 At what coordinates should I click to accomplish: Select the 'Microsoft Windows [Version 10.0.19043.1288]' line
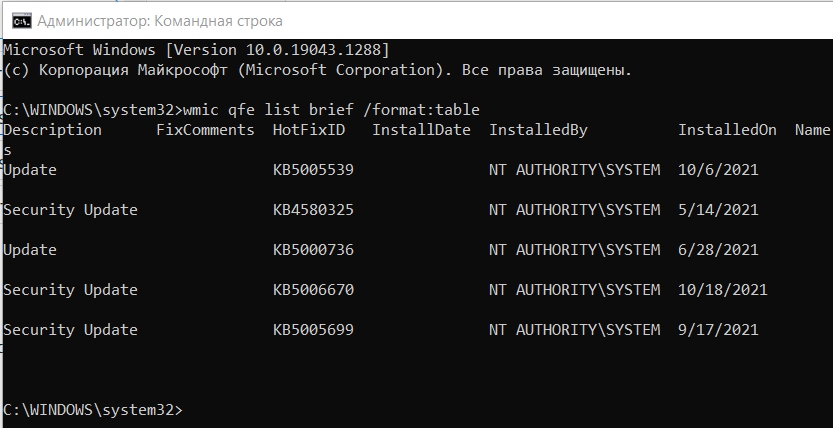197,50
